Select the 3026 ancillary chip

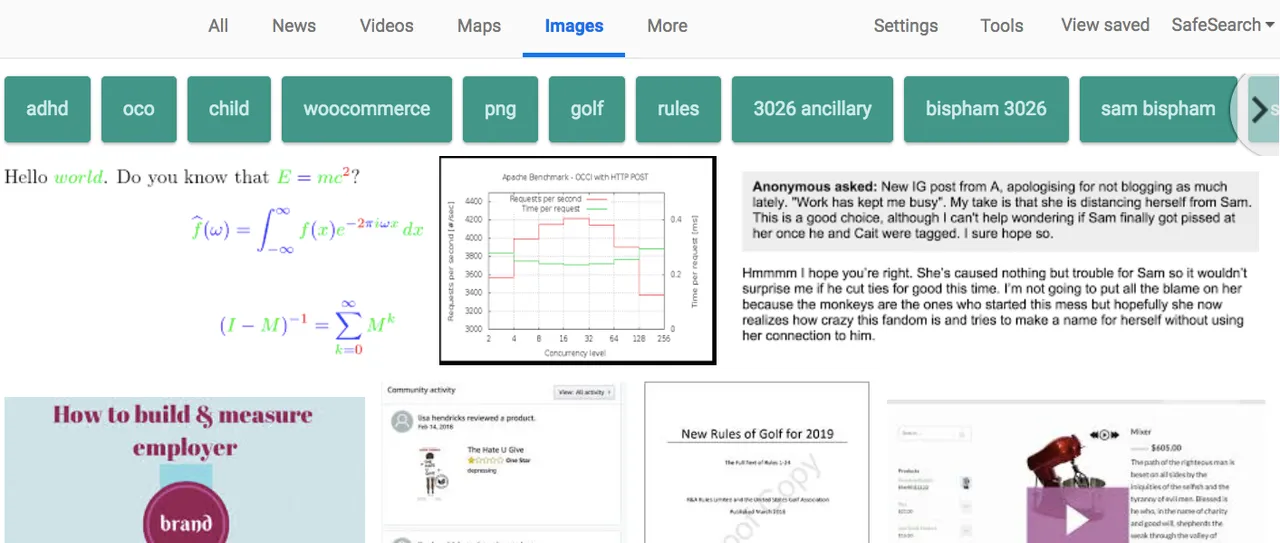coord(812,109)
